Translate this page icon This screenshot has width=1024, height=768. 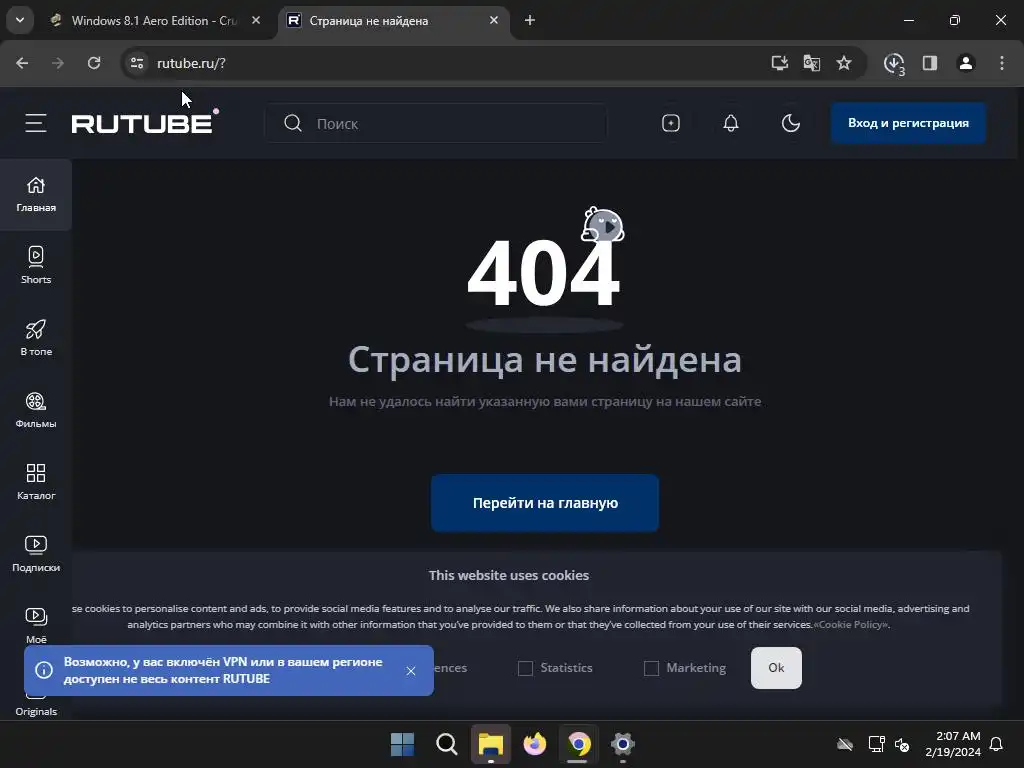point(812,63)
